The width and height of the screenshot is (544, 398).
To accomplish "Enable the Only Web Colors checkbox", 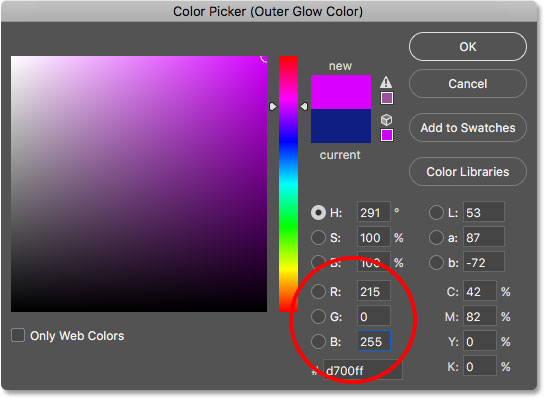I will tap(18, 336).
